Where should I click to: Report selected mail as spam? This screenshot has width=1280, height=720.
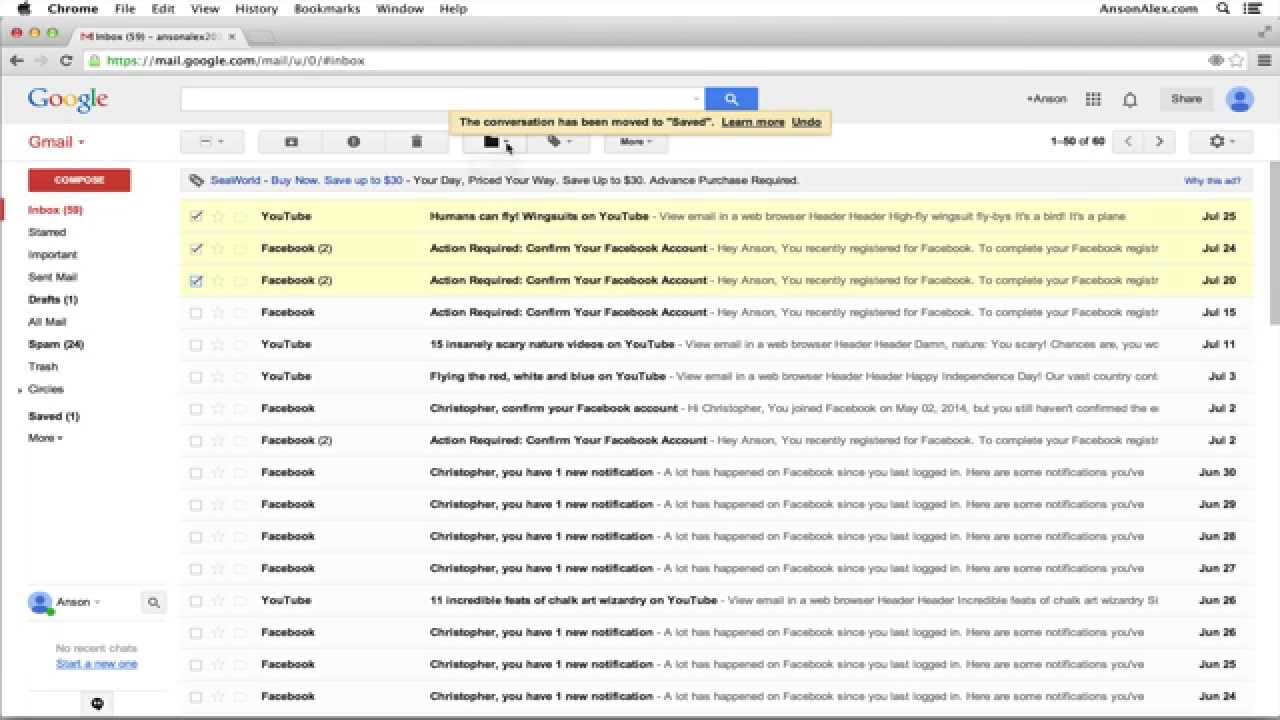[x=353, y=142]
